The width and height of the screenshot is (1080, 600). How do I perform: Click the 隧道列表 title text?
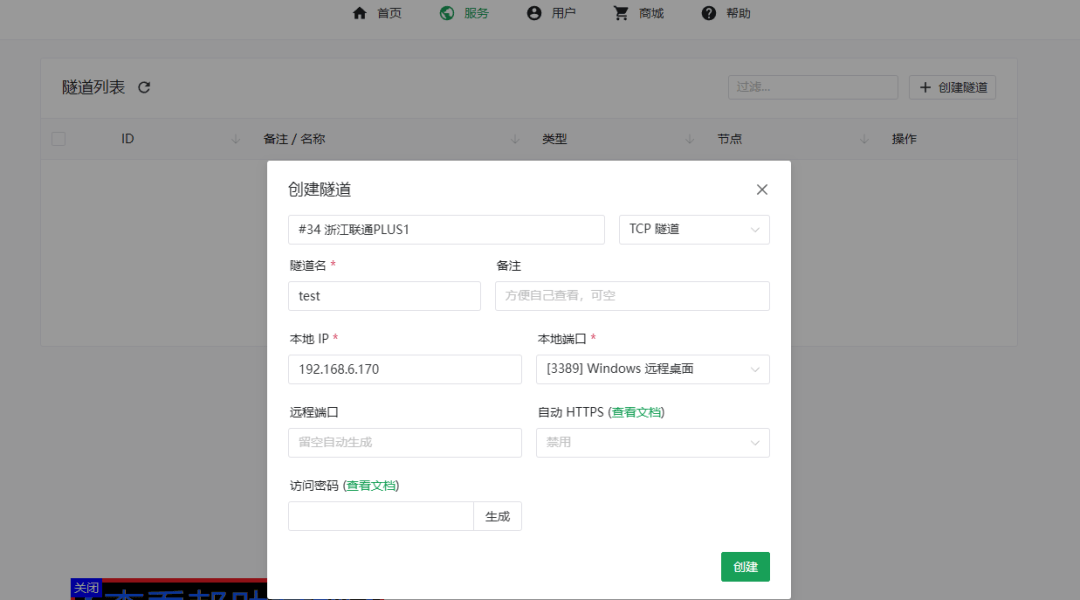pos(94,87)
